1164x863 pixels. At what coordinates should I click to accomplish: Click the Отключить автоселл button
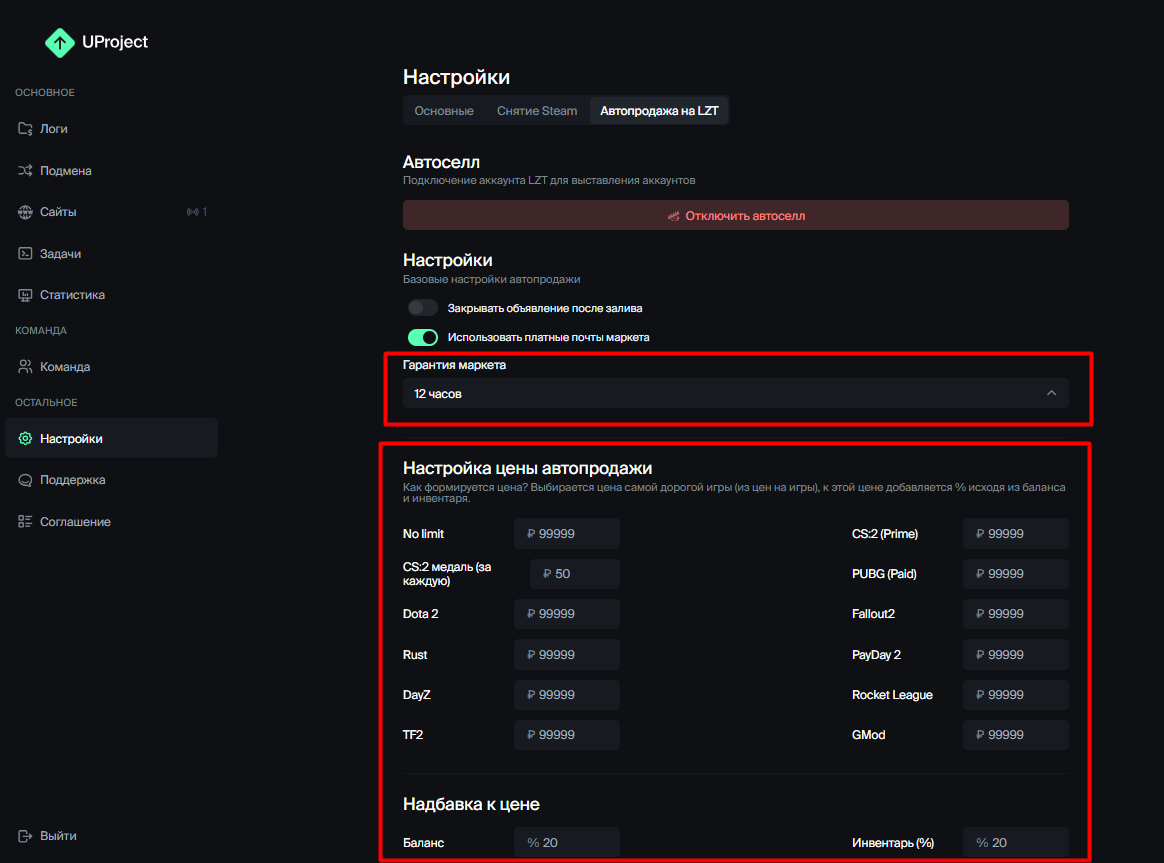point(735,215)
